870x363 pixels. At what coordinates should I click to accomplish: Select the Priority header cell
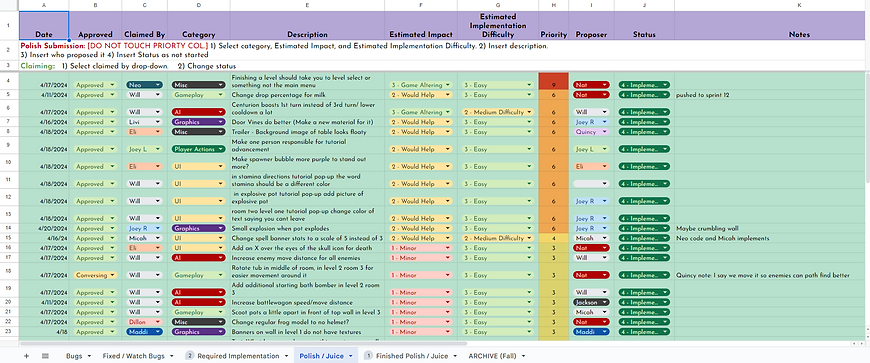coord(553,26)
